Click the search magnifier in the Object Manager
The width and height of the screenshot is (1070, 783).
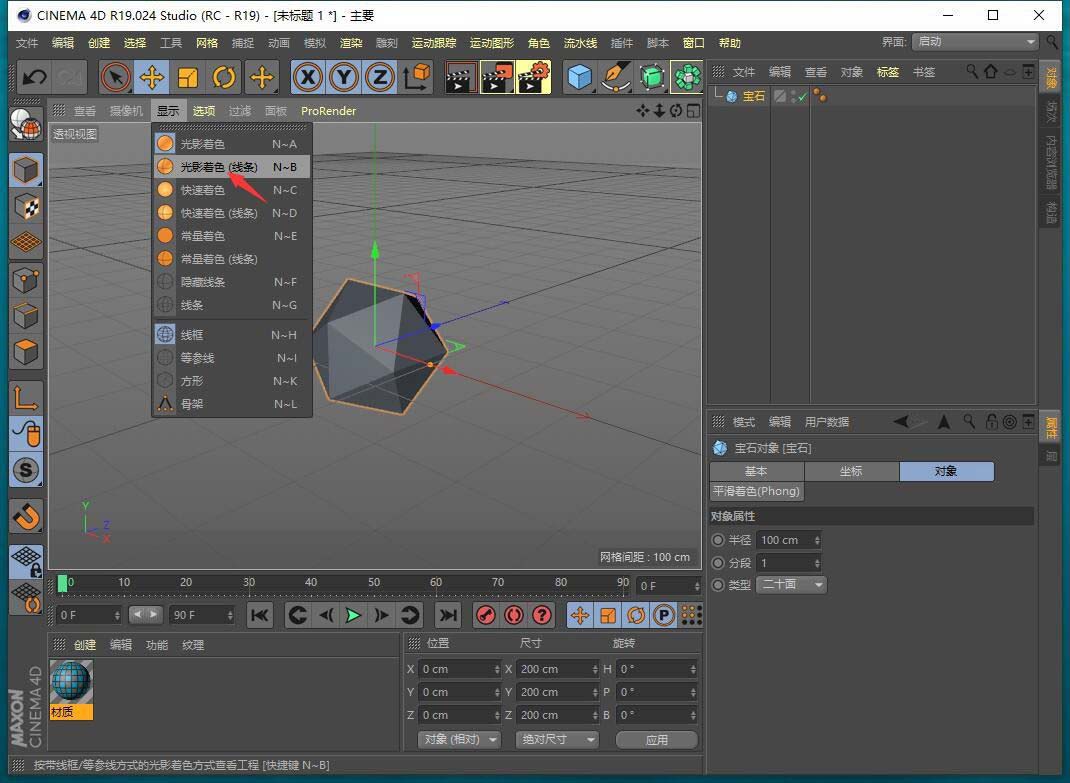pyautogui.click(x=972, y=72)
